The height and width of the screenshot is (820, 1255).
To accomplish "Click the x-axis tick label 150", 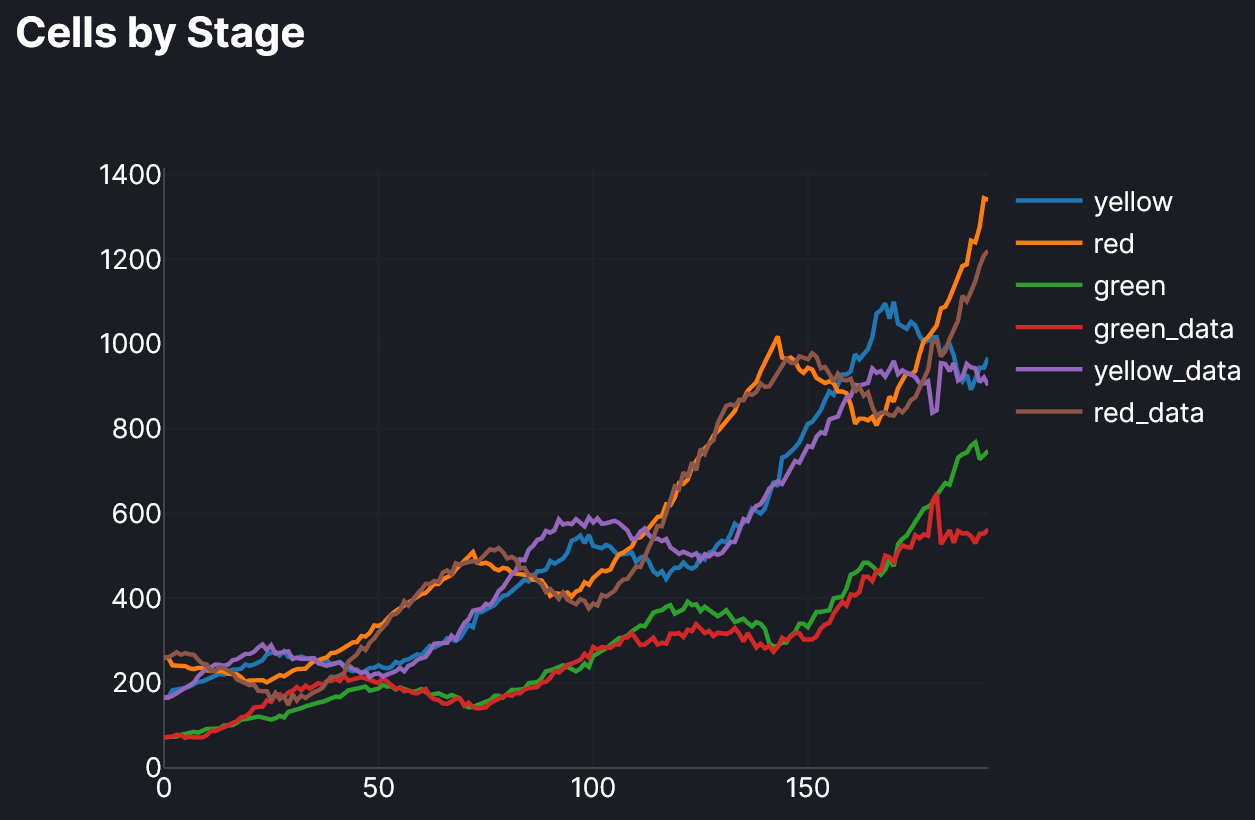I will tap(808, 789).
